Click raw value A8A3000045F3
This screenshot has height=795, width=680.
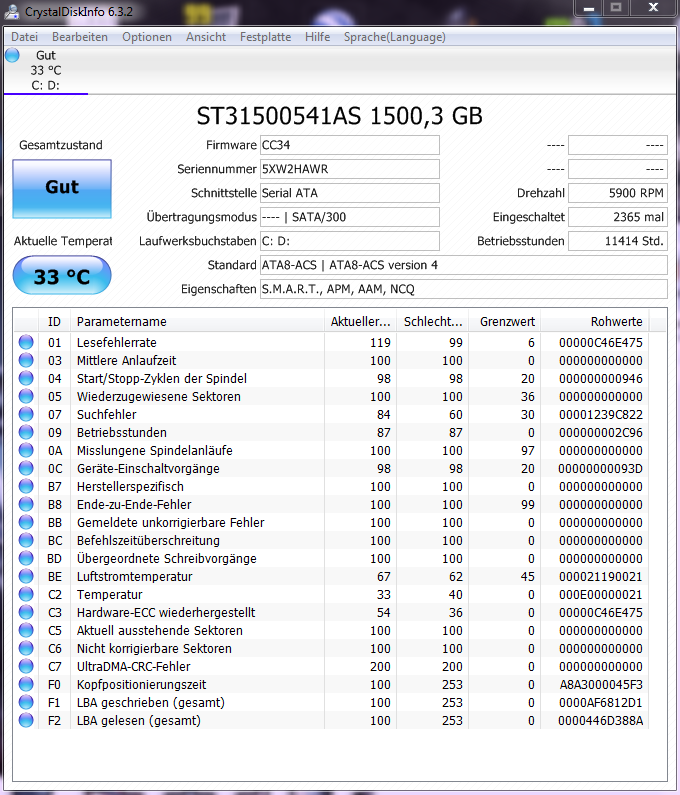click(x=601, y=684)
